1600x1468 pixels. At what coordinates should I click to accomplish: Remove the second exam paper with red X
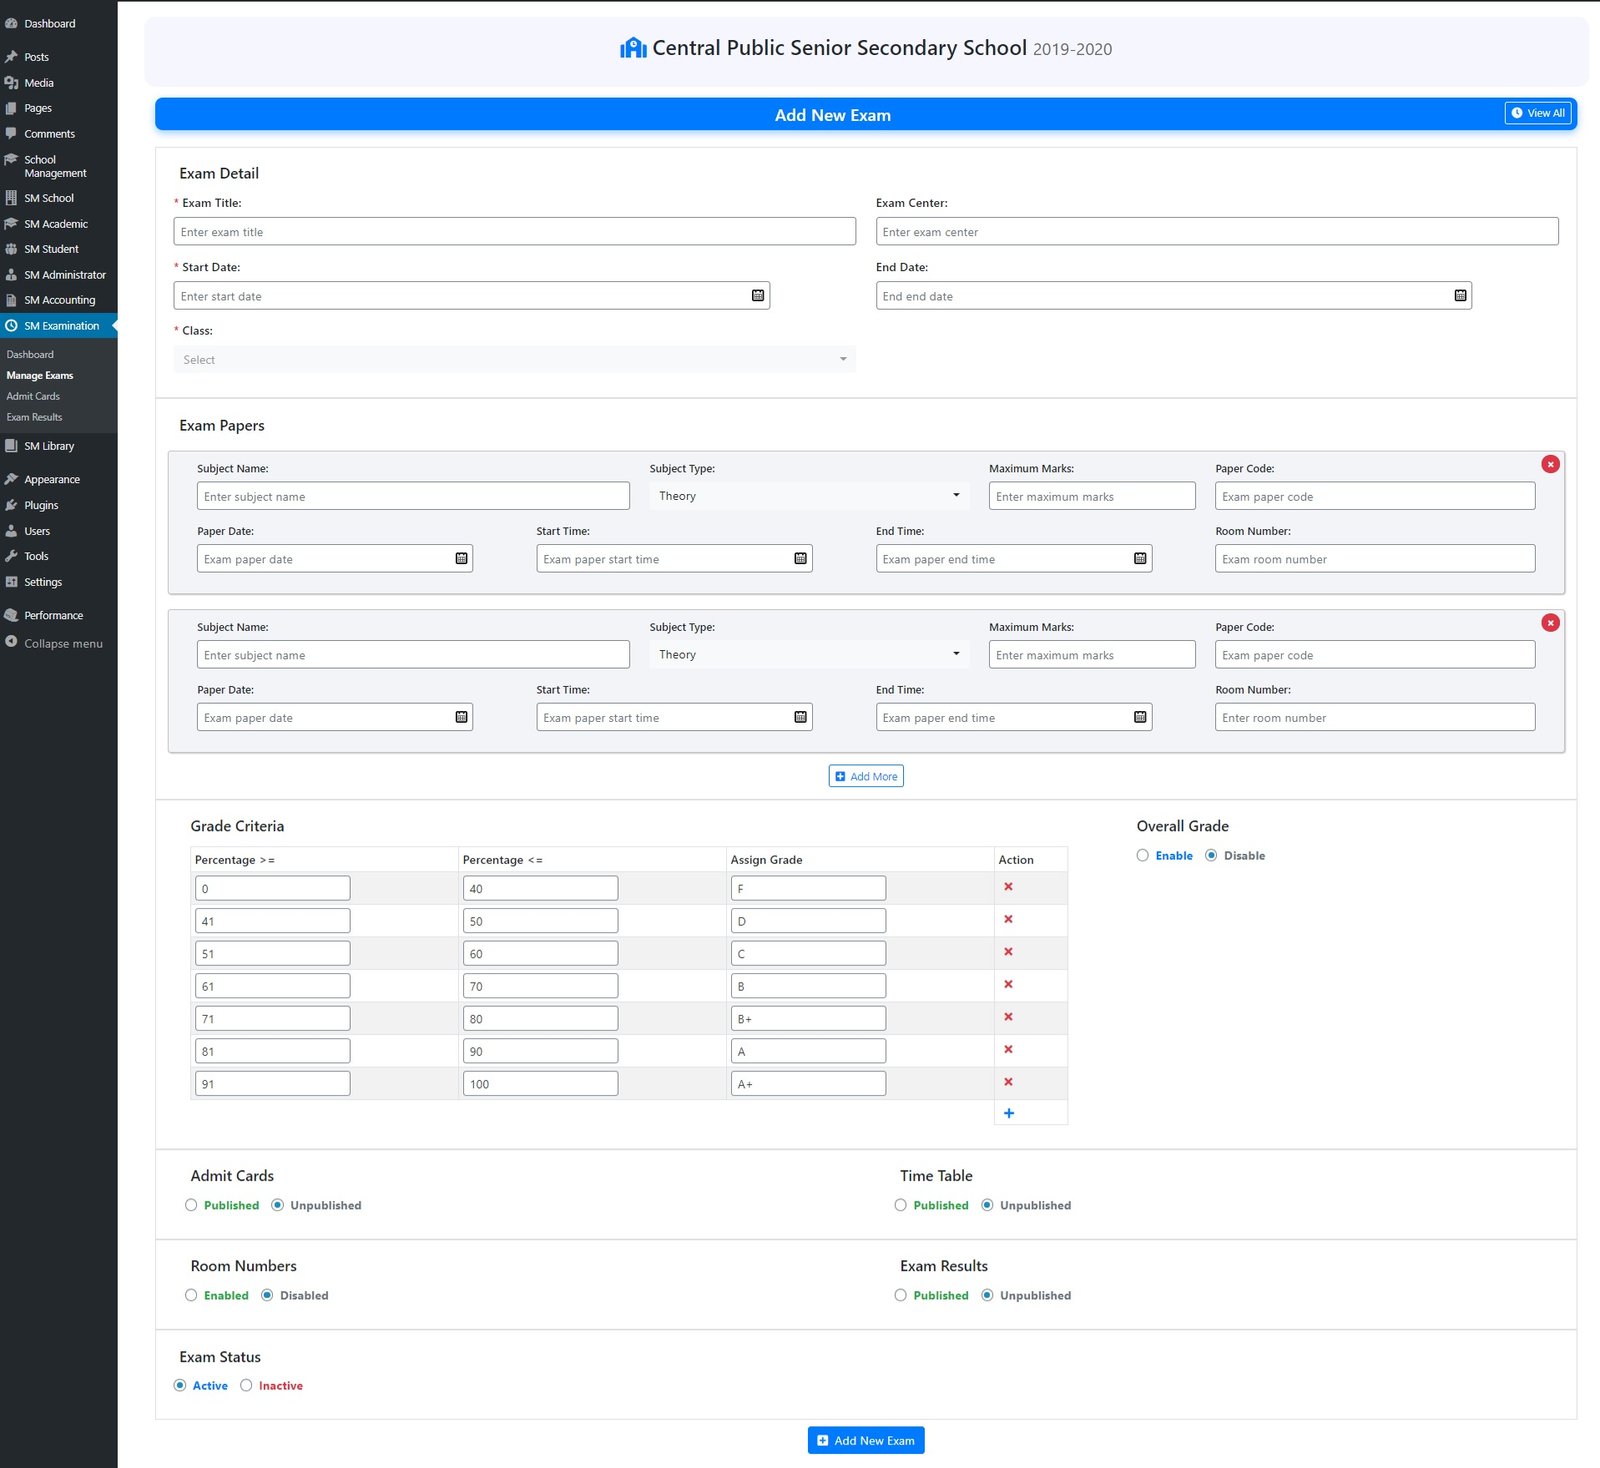(1550, 623)
